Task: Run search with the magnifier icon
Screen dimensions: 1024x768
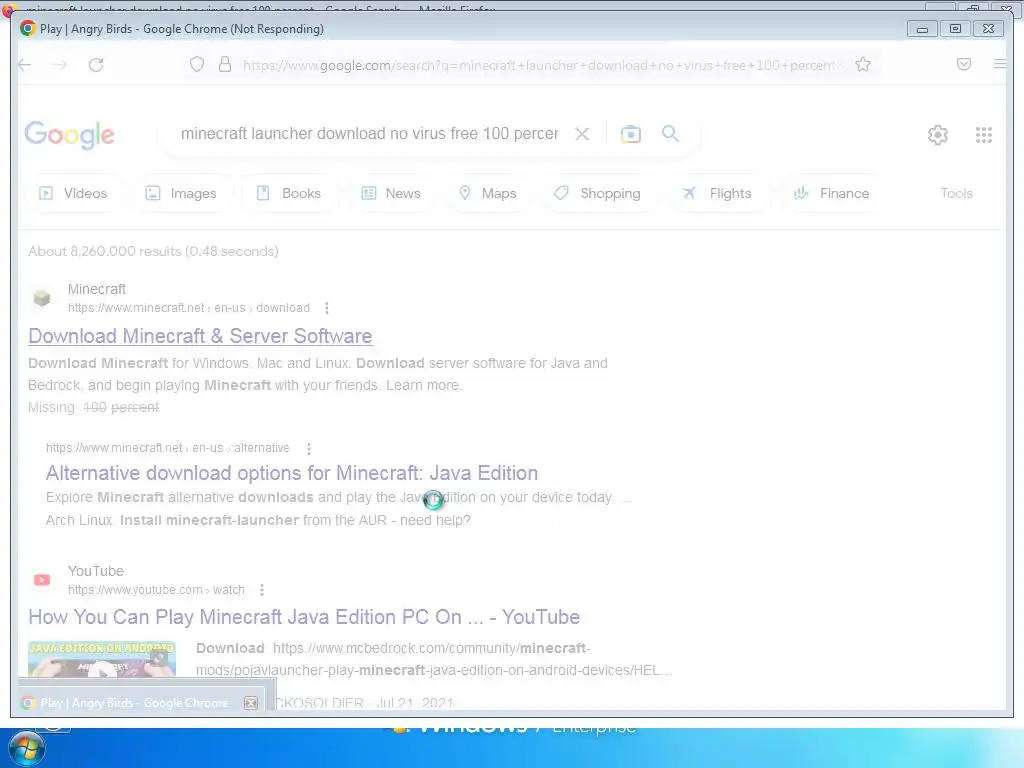Action: coord(670,133)
